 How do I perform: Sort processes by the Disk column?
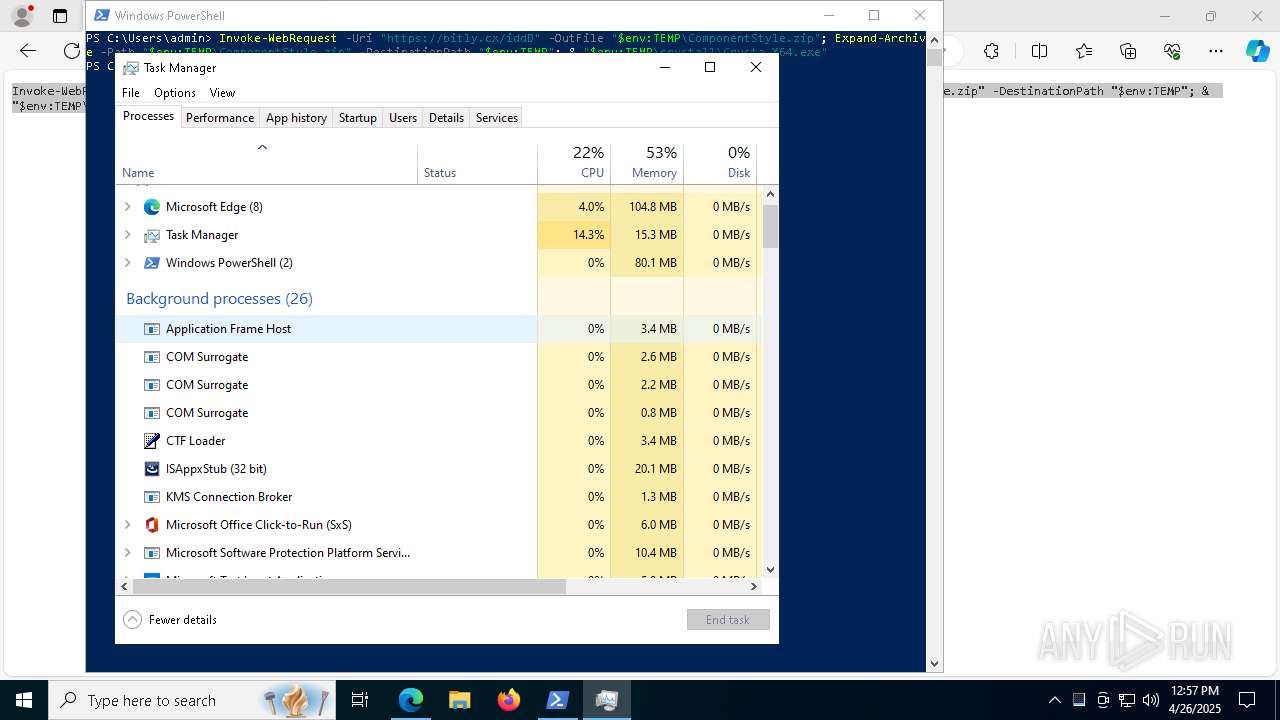click(720, 163)
